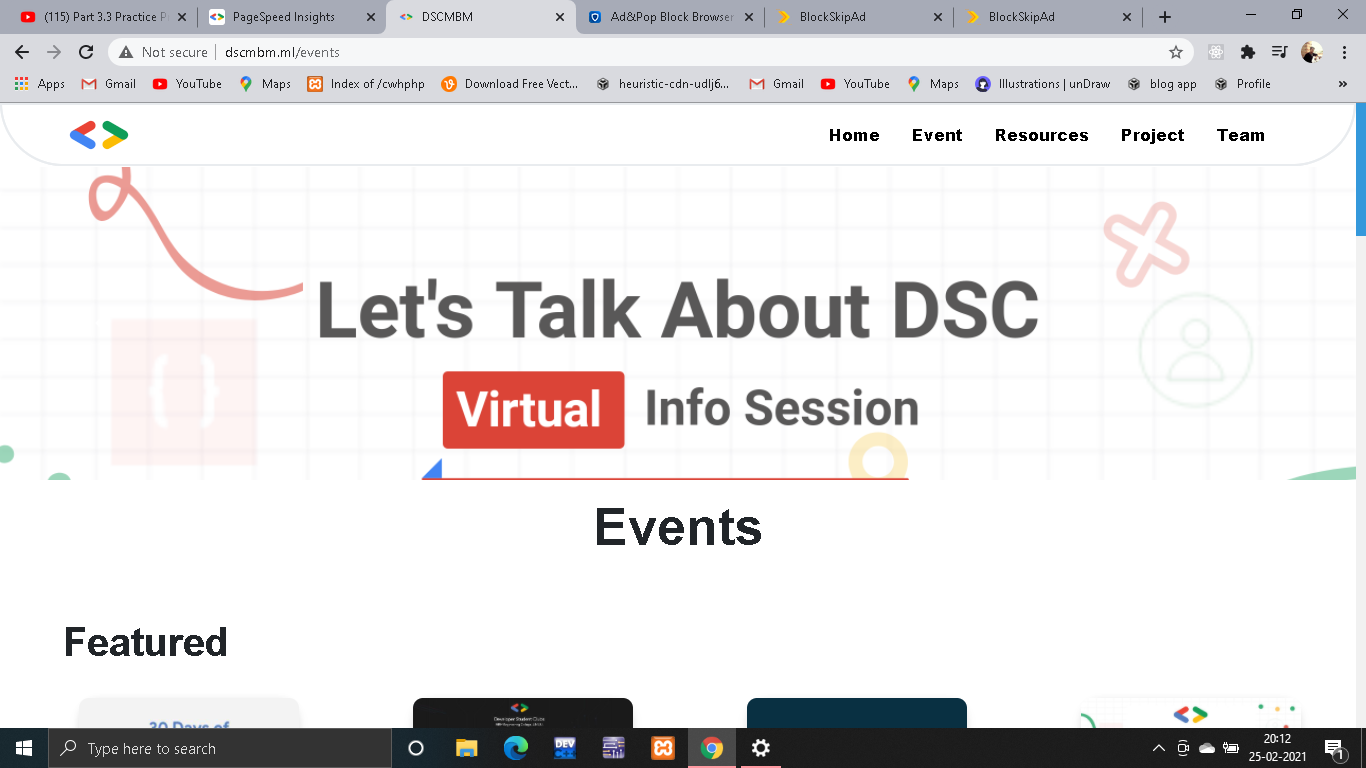This screenshot has width=1366, height=768.
Task: Click the Chrome icon on the taskbar
Action: pyautogui.click(x=711, y=748)
